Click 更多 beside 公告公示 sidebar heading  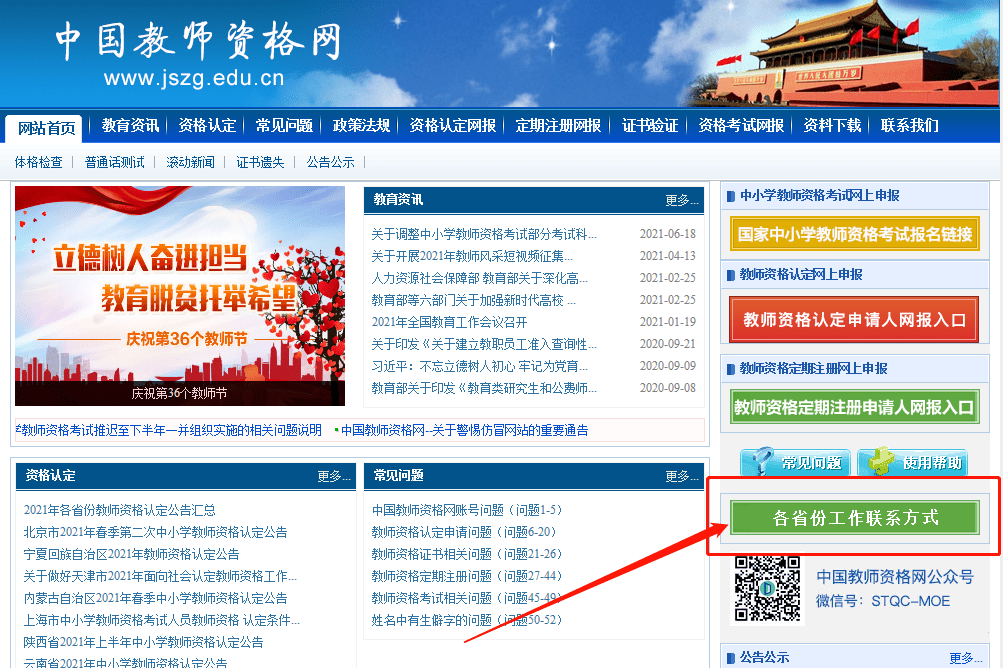pos(966,658)
